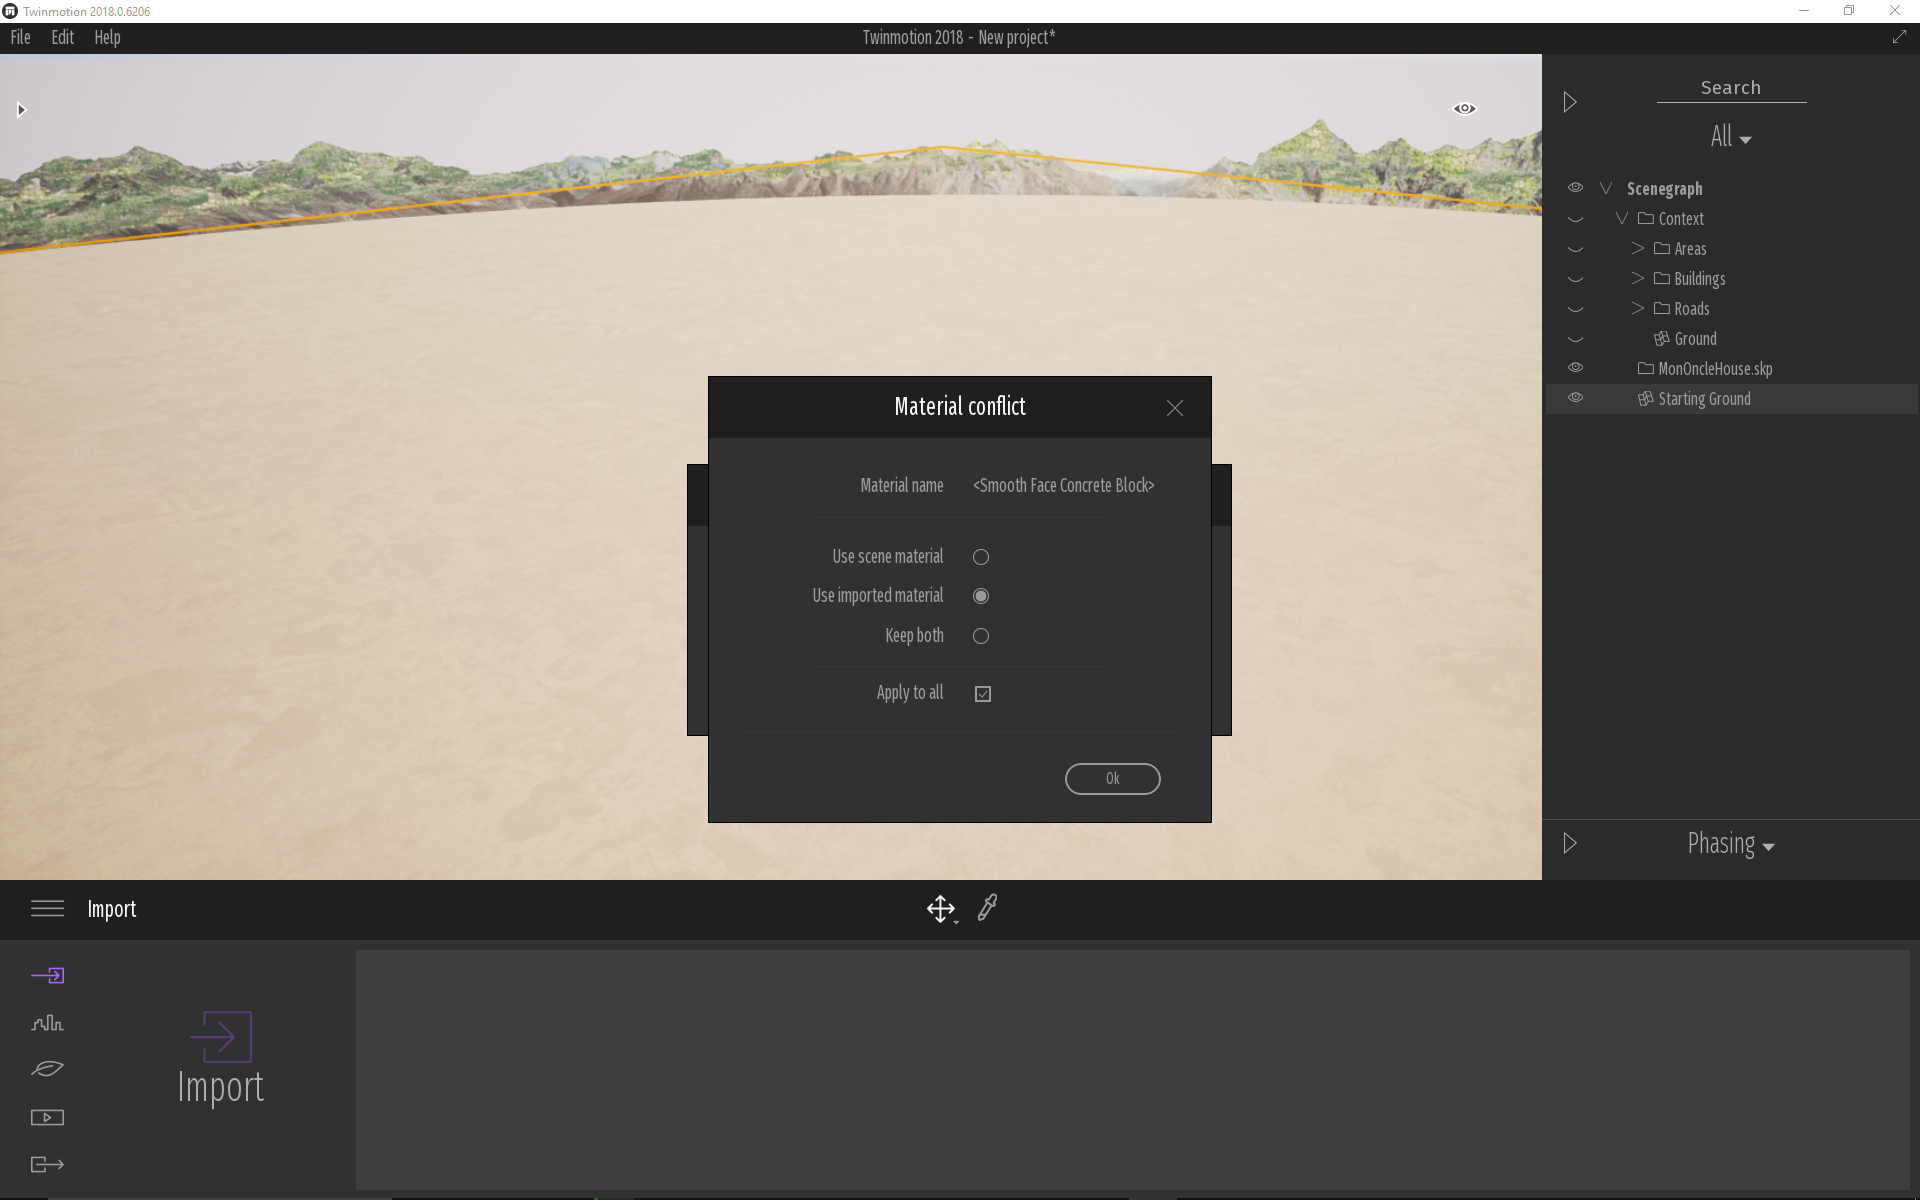Select the Use scene material option
This screenshot has height=1200, width=1920.
click(x=981, y=557)
